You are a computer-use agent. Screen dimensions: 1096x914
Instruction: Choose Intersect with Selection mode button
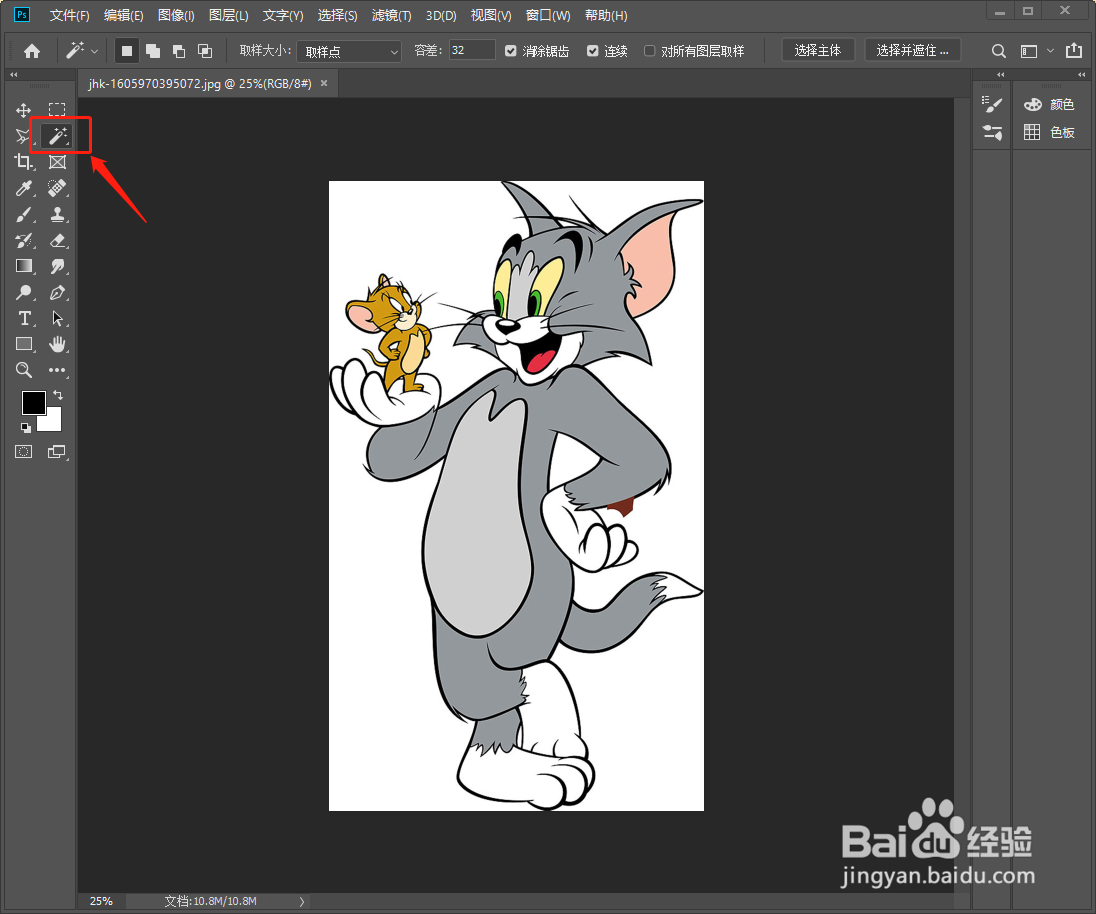pos(205,50)
